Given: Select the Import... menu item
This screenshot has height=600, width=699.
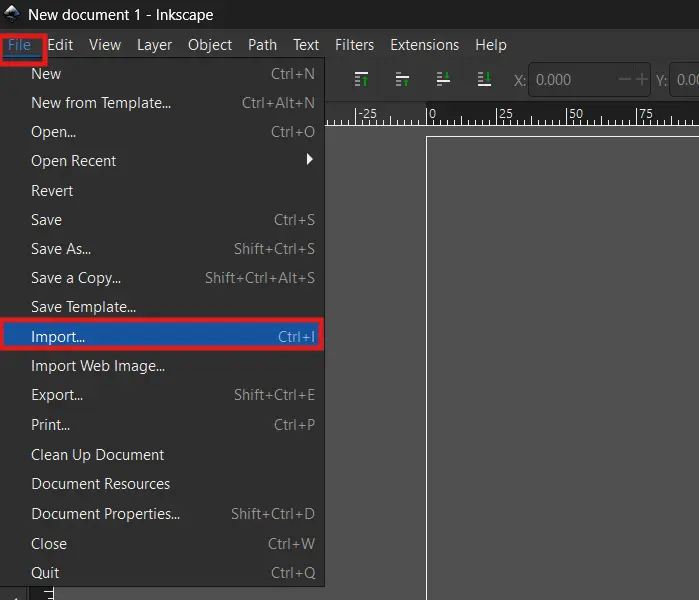Looking at the screenshot, I should (x=162, y=337).
